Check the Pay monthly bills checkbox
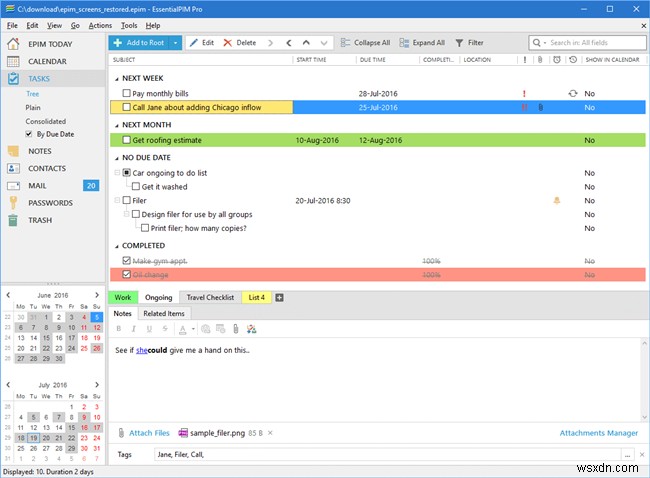 (126, 93)
